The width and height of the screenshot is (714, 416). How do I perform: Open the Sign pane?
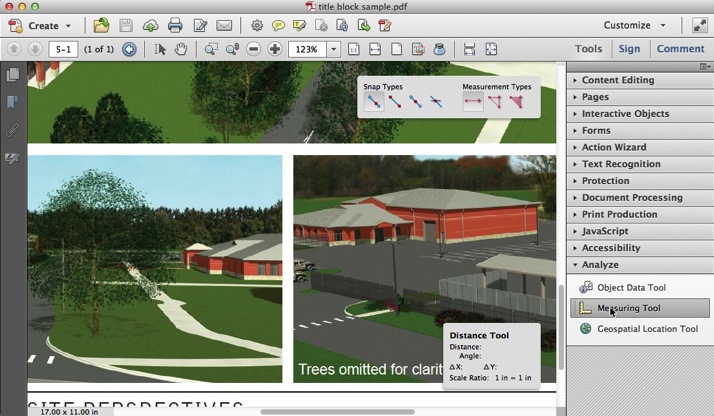pyautogui.click(x=629, y=48)
